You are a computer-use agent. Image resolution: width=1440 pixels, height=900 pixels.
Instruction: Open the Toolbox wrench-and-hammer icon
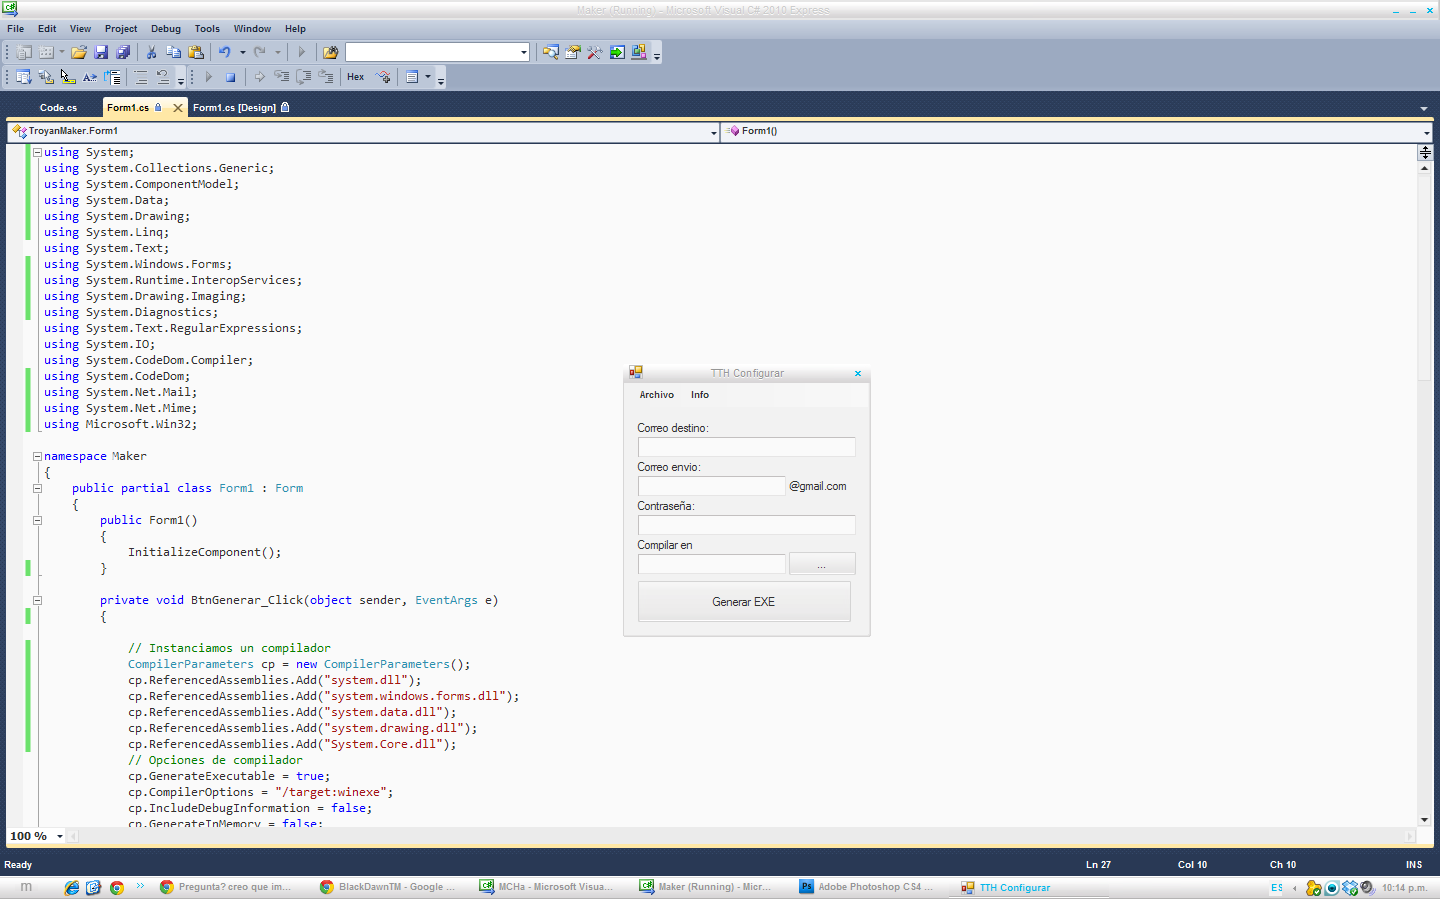click(x=595, y=52)
